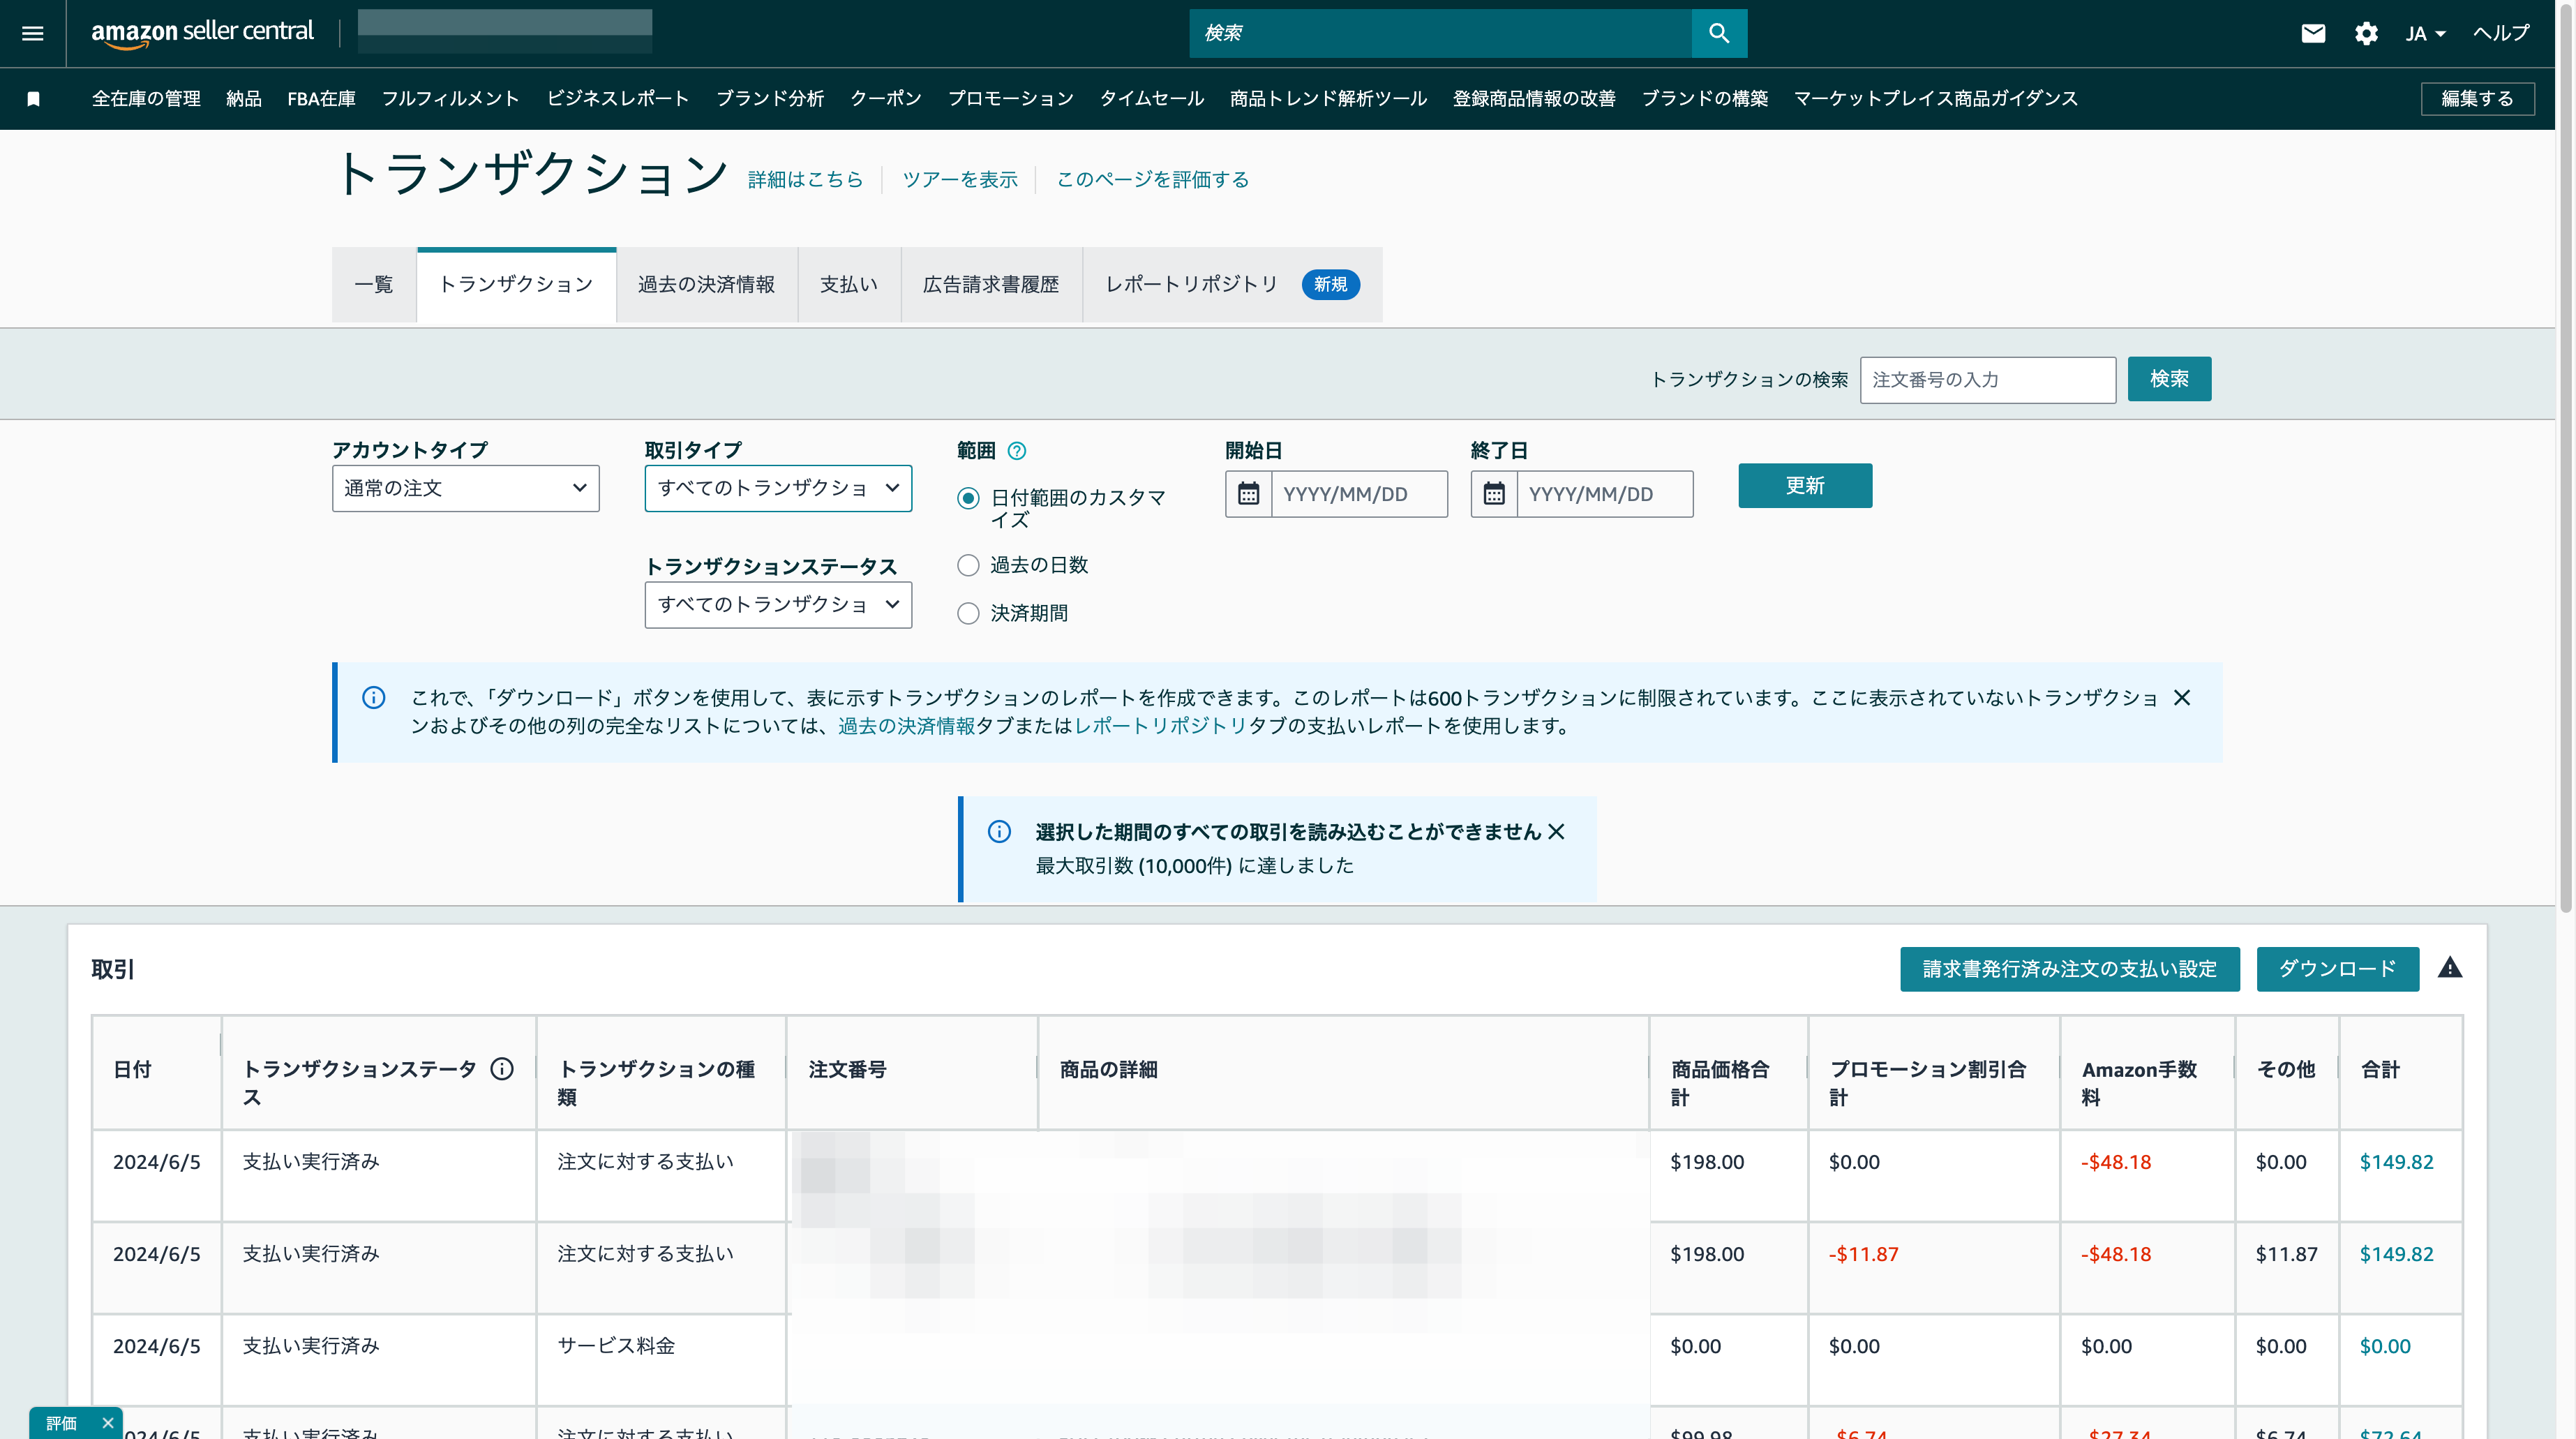This screenshot has height=1439, width=2576.
Task: Click 請求書発行済み注文の支払い設定 button
Action: pyautogui.click(x=2069, y=969)
